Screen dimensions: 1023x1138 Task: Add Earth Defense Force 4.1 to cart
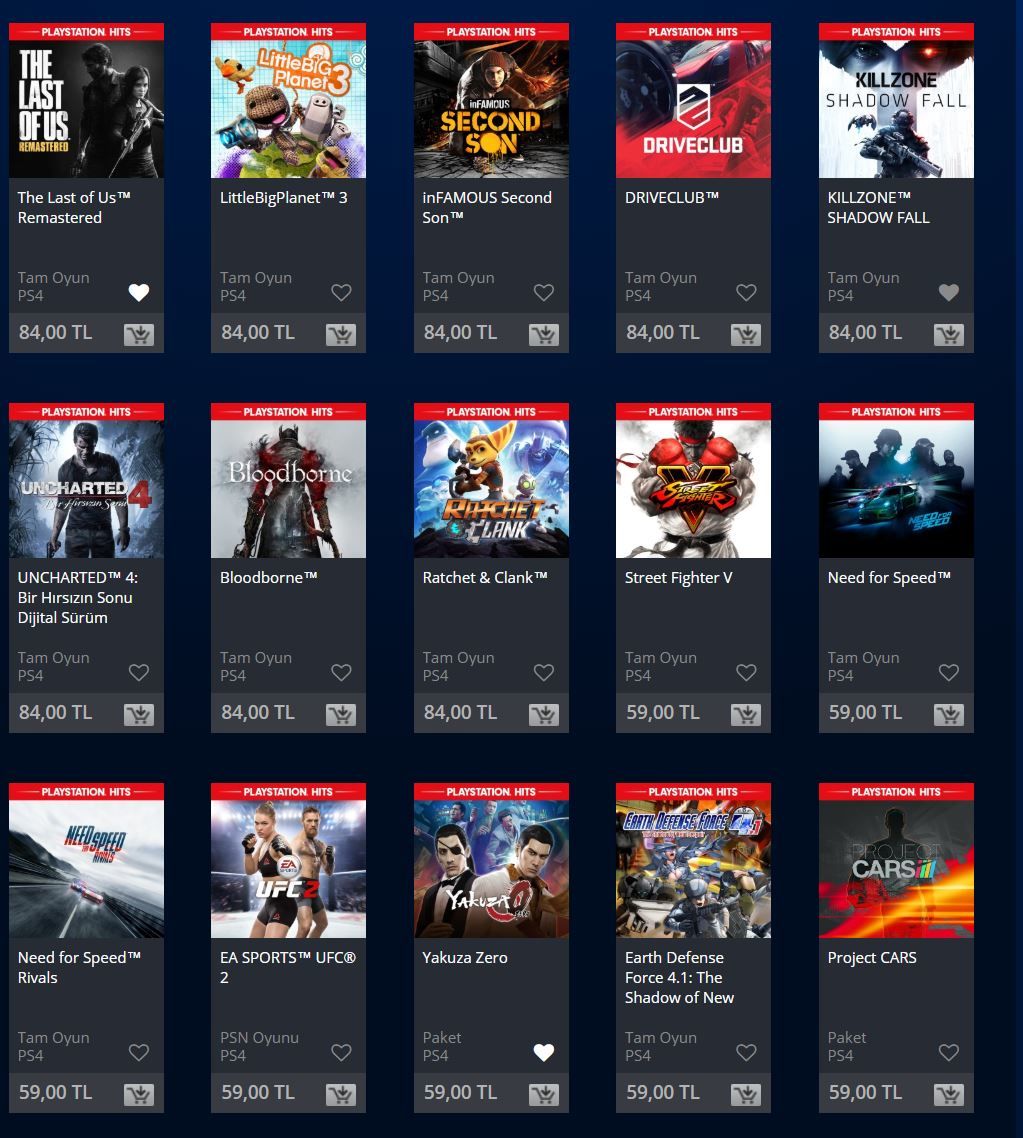point(746,1094)
